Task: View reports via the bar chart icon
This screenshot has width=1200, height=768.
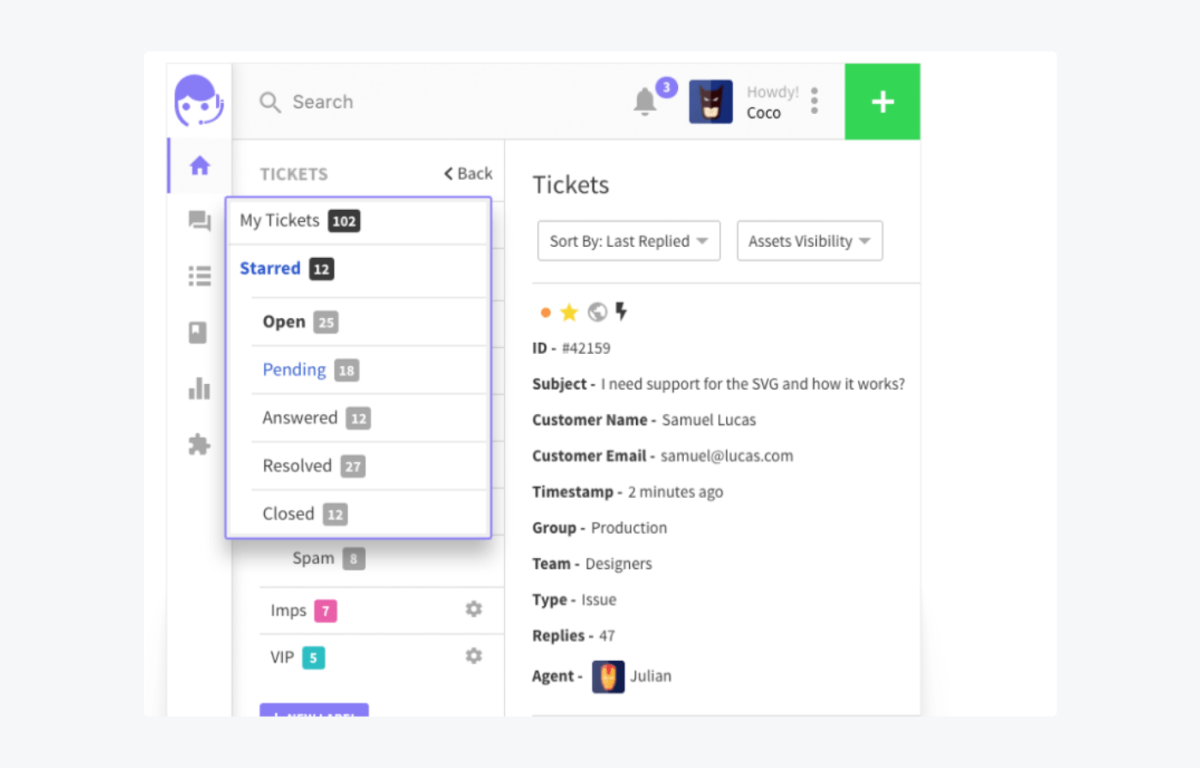Action: pyautogui.click(x=198, y=390)
